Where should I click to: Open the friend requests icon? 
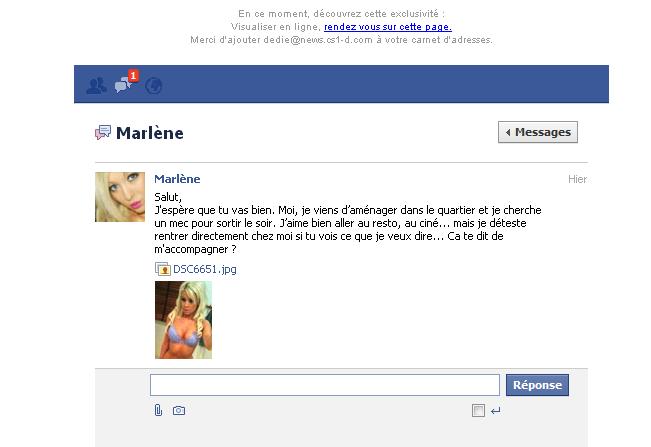coord(96,85)
